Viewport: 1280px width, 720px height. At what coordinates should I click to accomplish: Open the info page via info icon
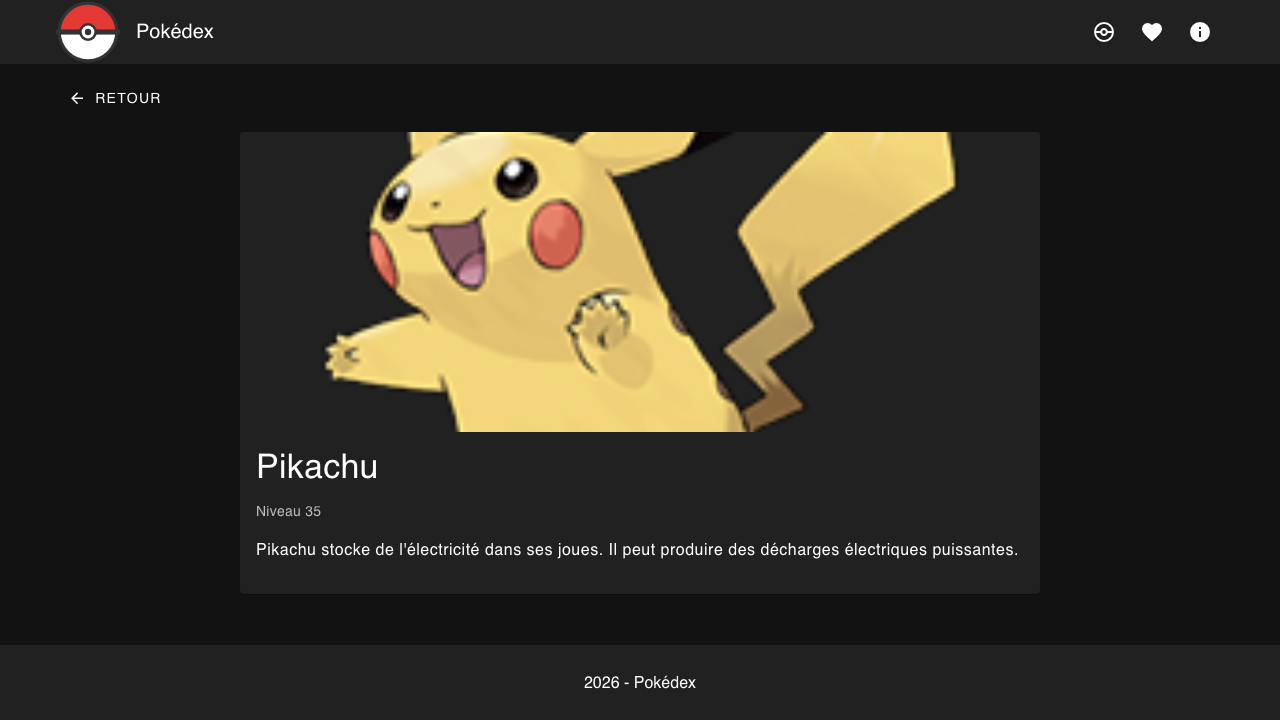[1200, 32]
